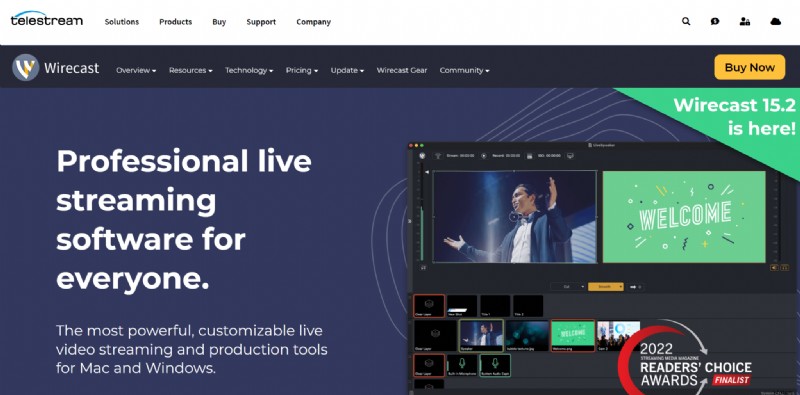
Task: Open the Company menu
Action: point(313,22)
